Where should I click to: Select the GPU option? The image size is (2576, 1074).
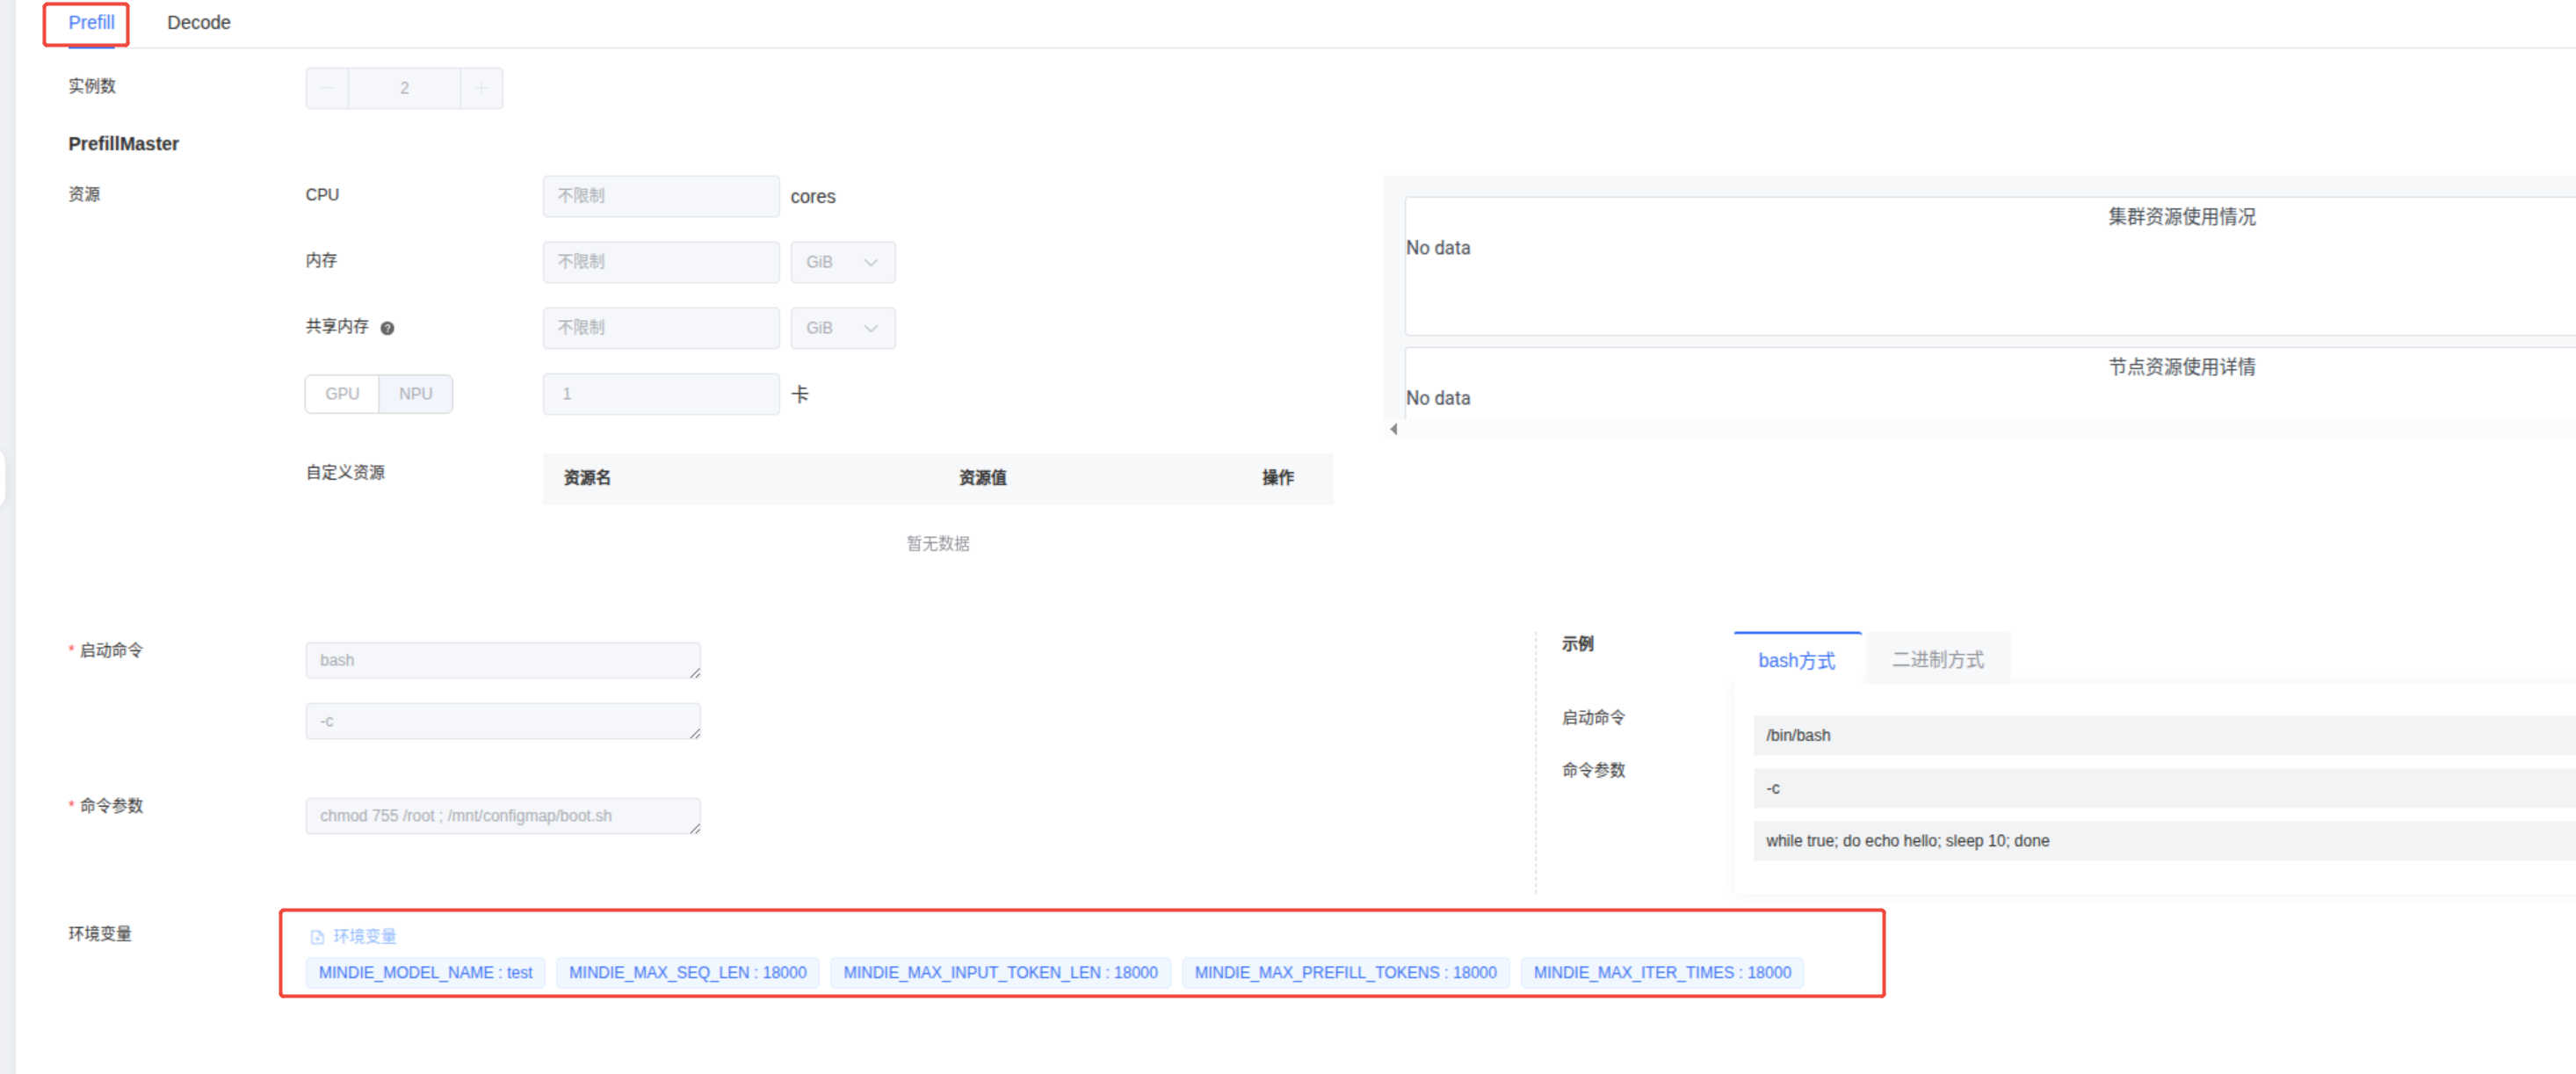[x=342, y=394]
